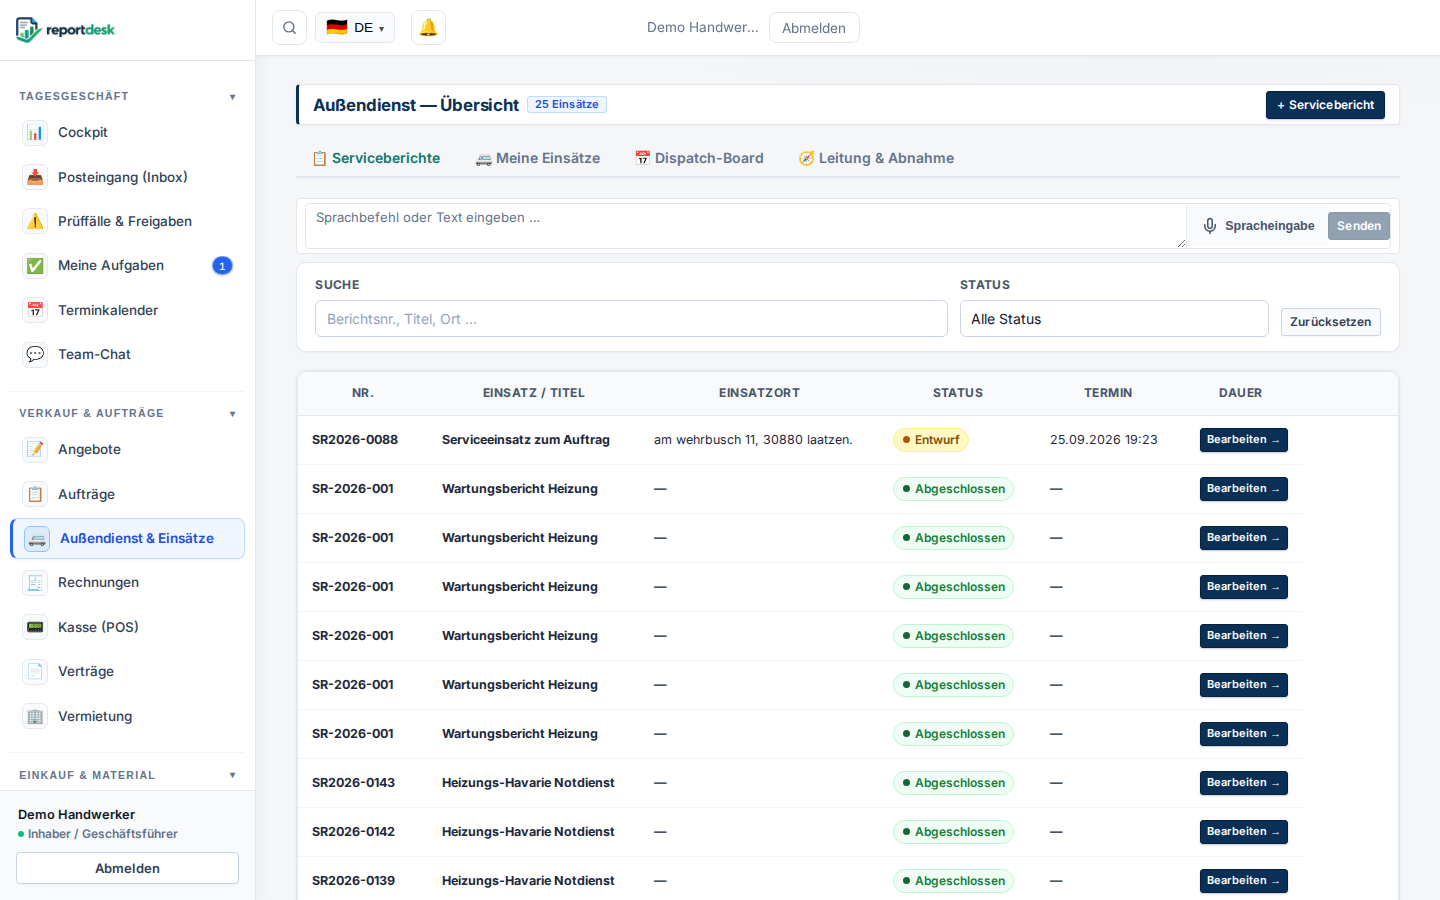
Task: Open Rechnungen invoice icon
Action: click(x=35, y=582)
